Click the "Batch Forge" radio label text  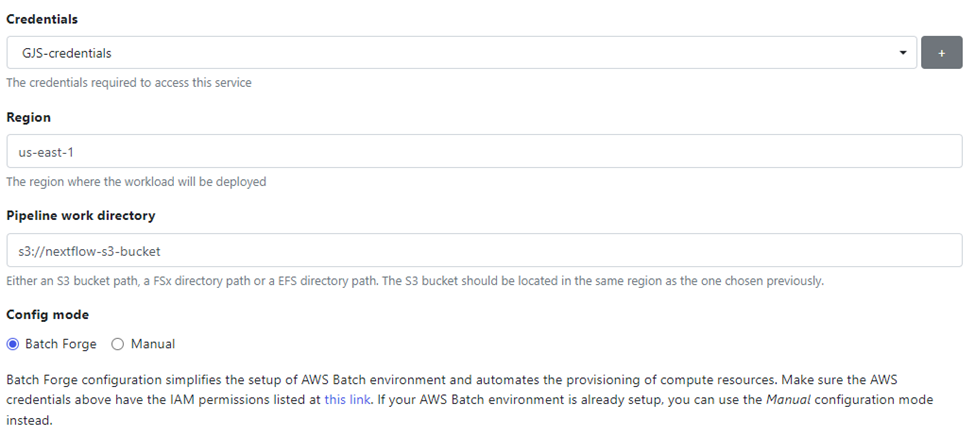click(x=61, y=344)
